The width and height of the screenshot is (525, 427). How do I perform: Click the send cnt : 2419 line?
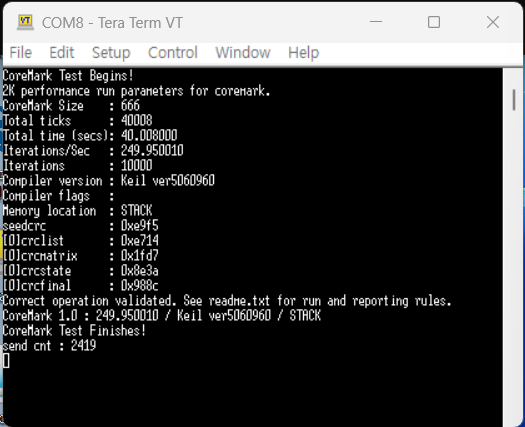49,346
